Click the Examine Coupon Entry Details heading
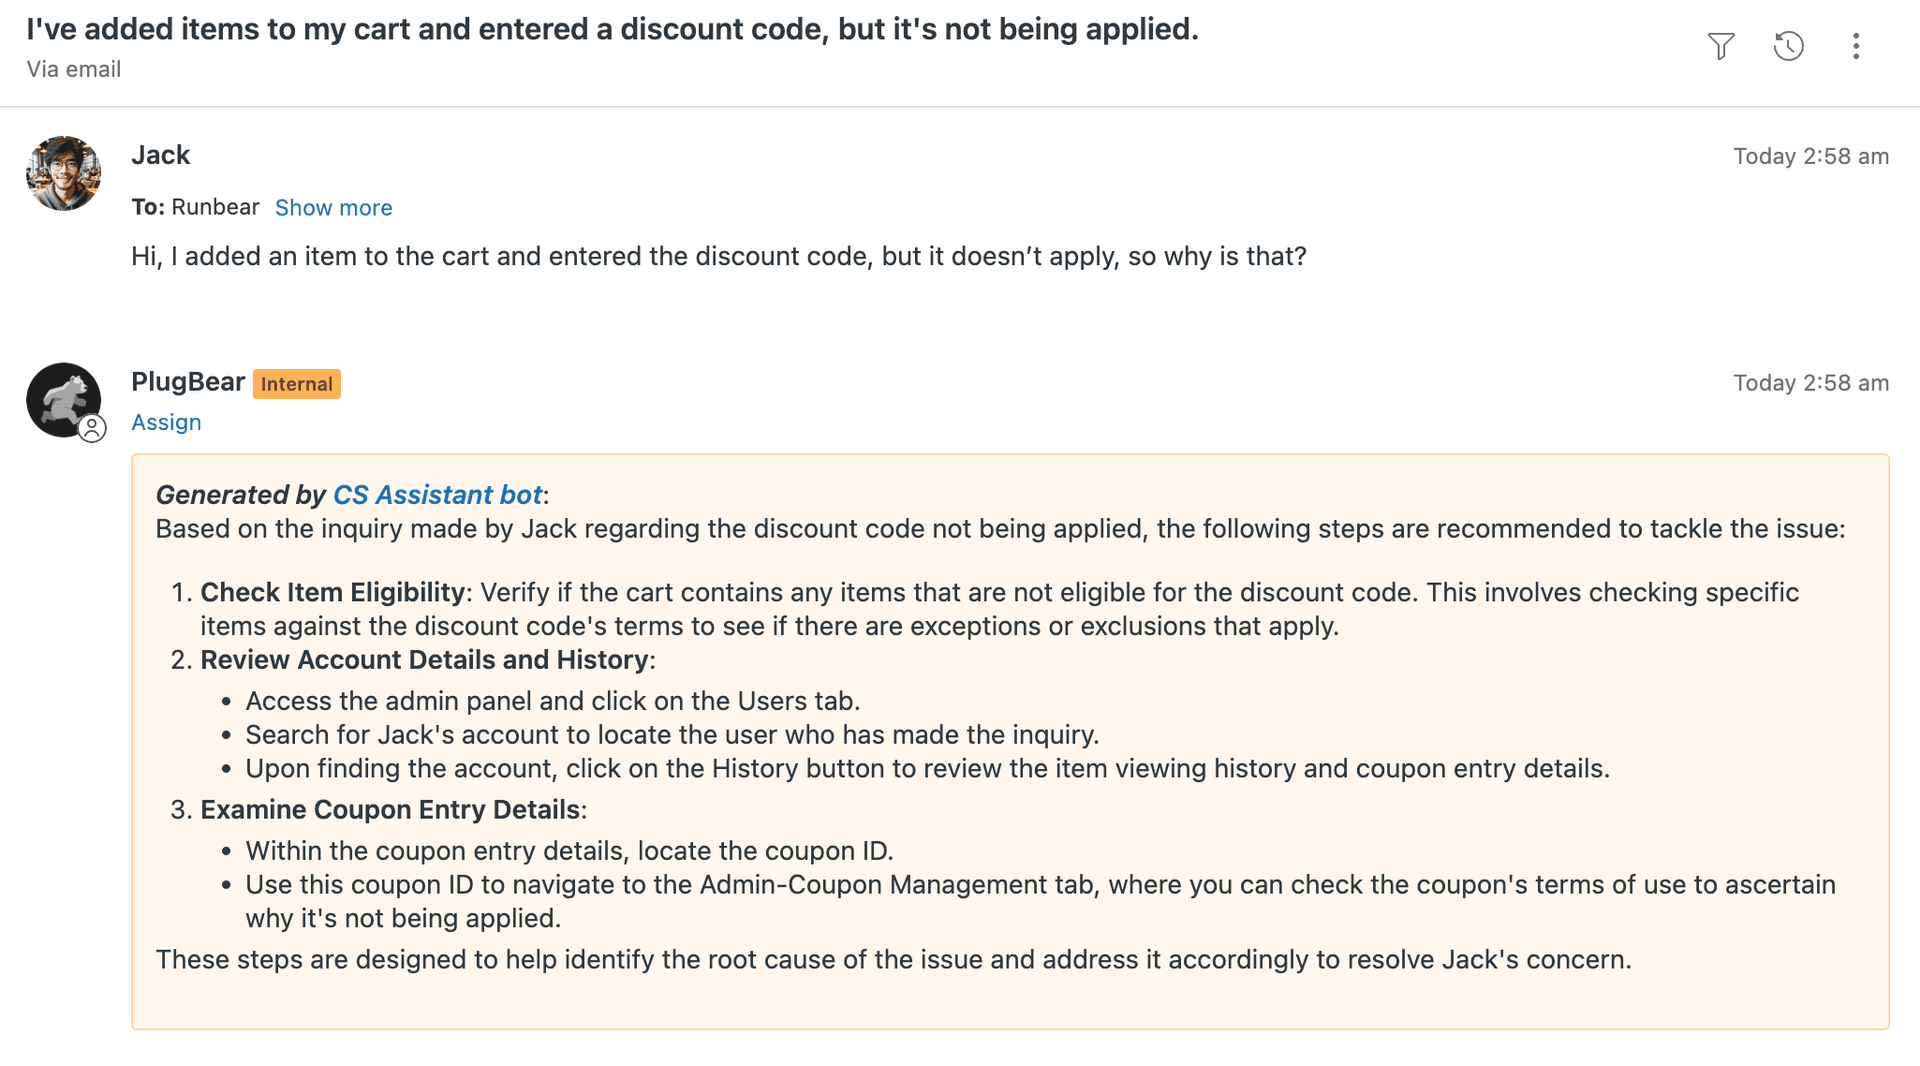The image size is (1920, 1066). pos(390,809)
